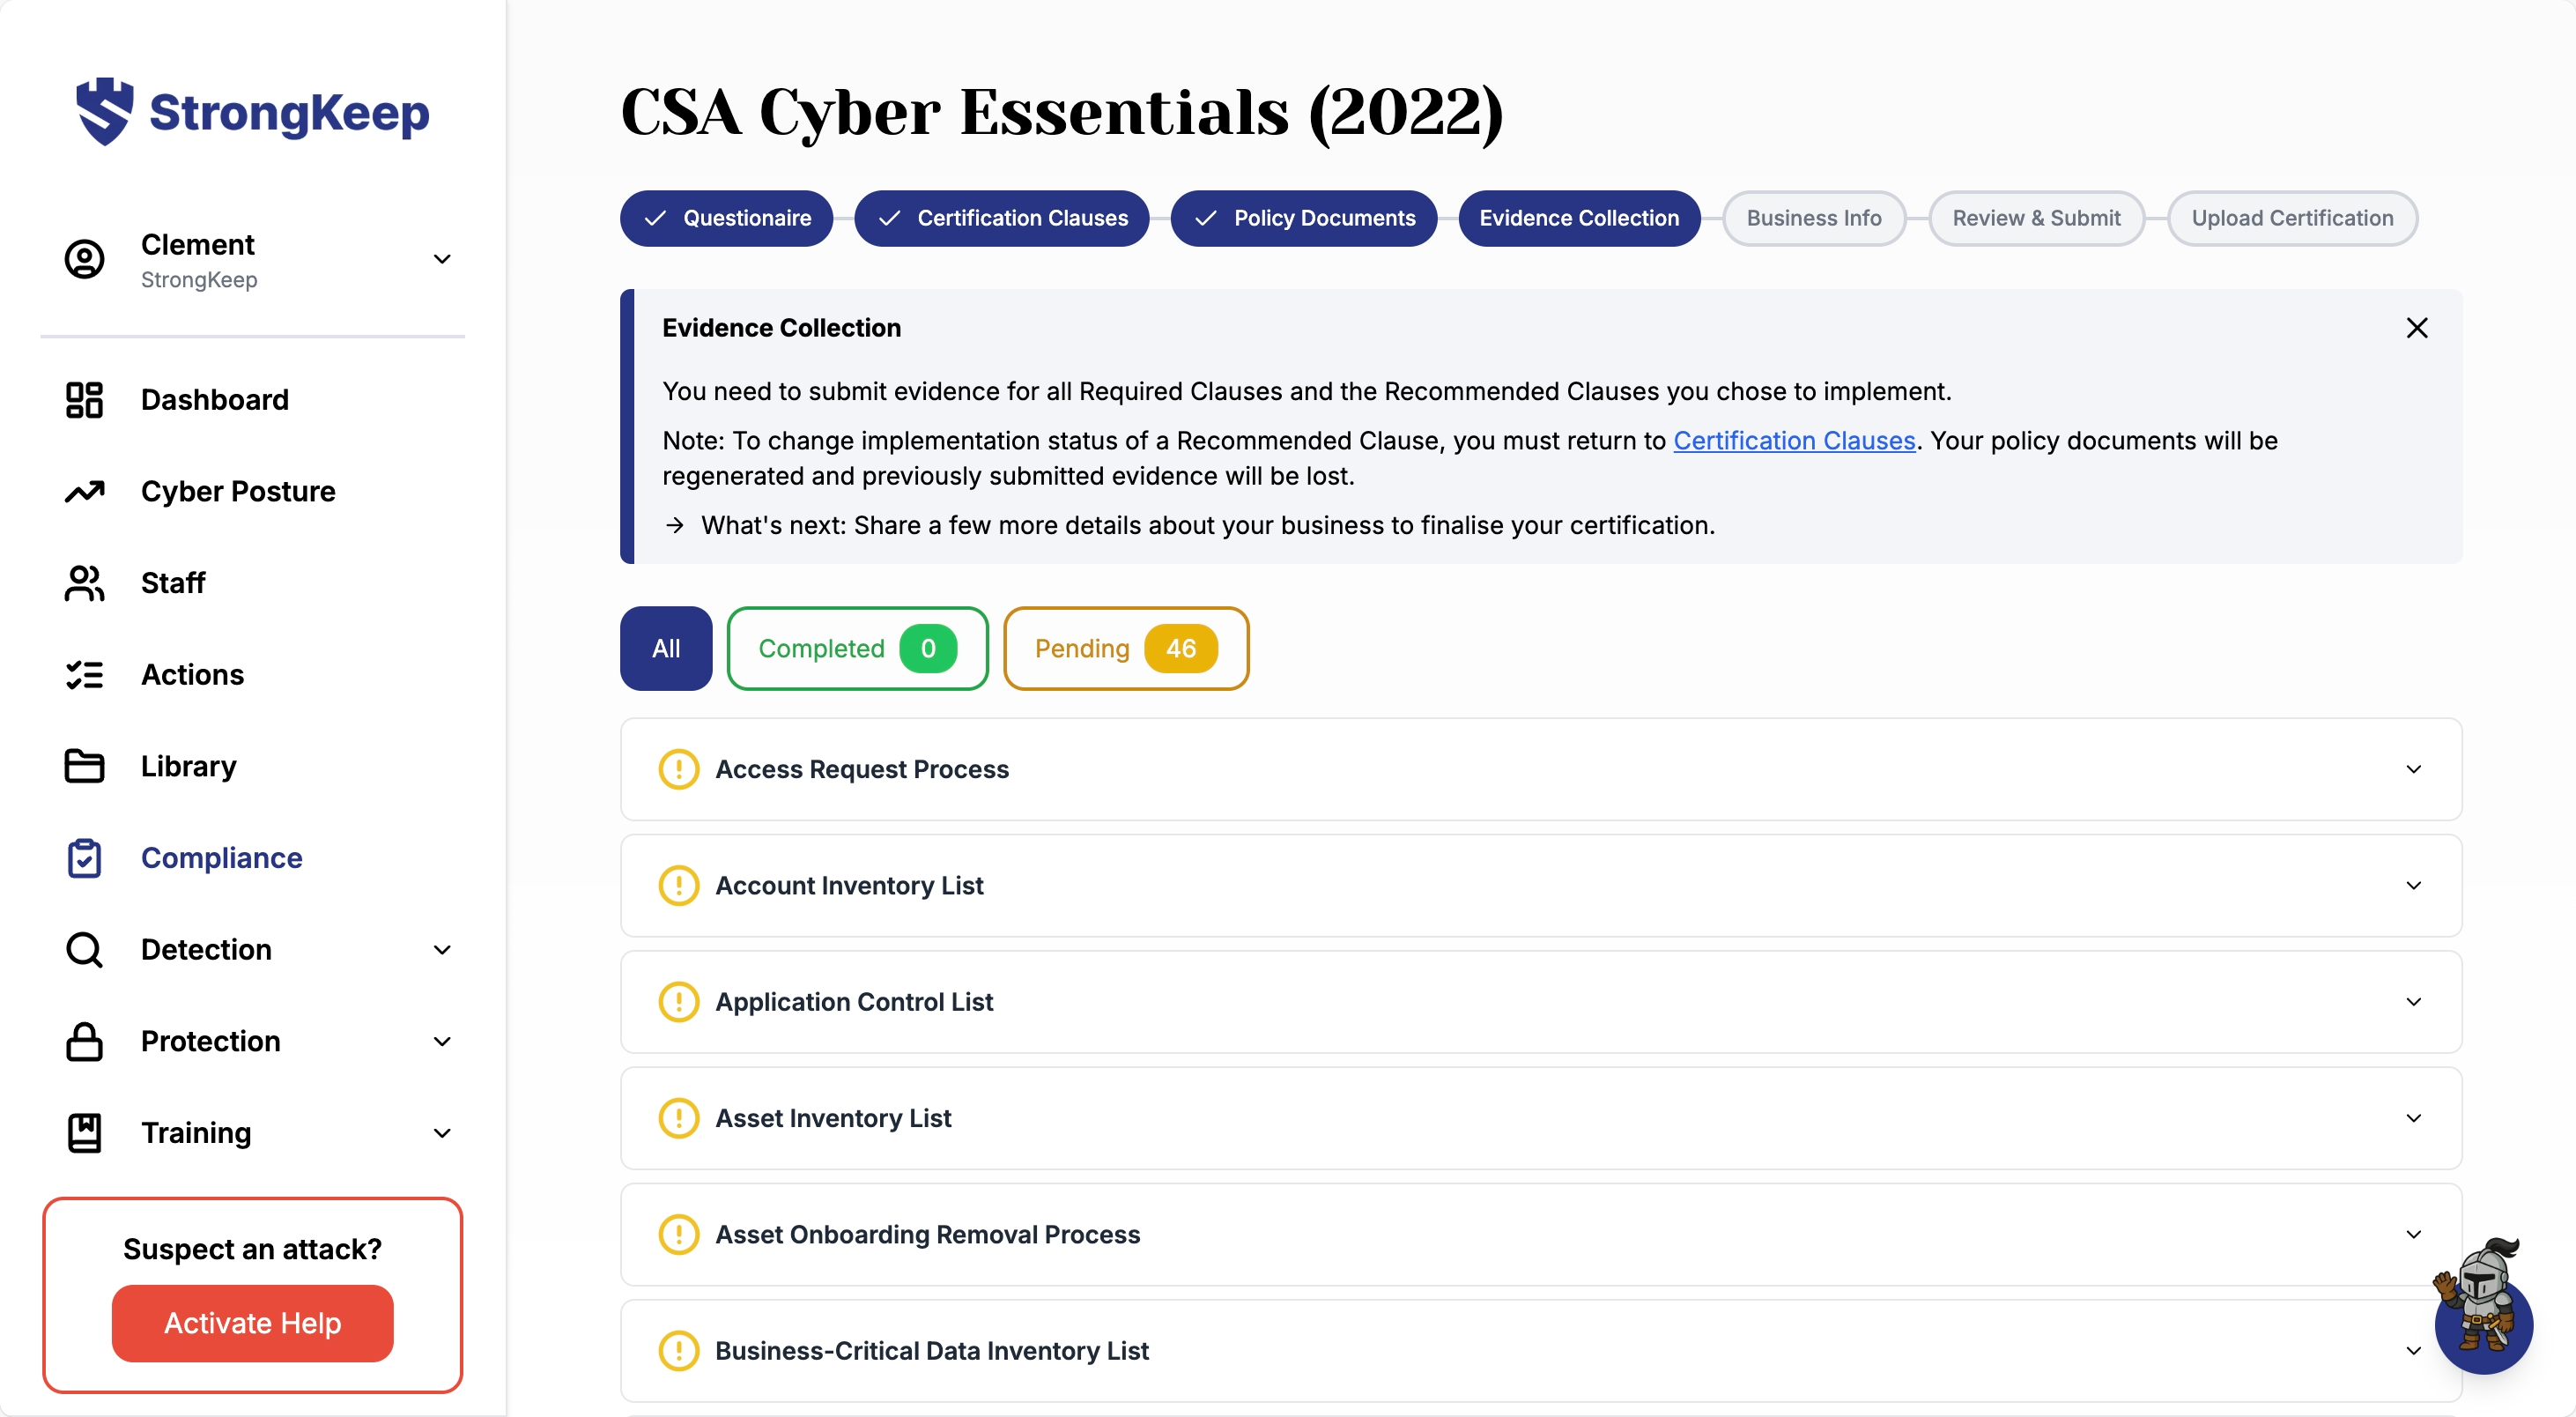Open the Review & Submit step
This screenshot has width=2576, height=1417.
(x=2035, y=218)
